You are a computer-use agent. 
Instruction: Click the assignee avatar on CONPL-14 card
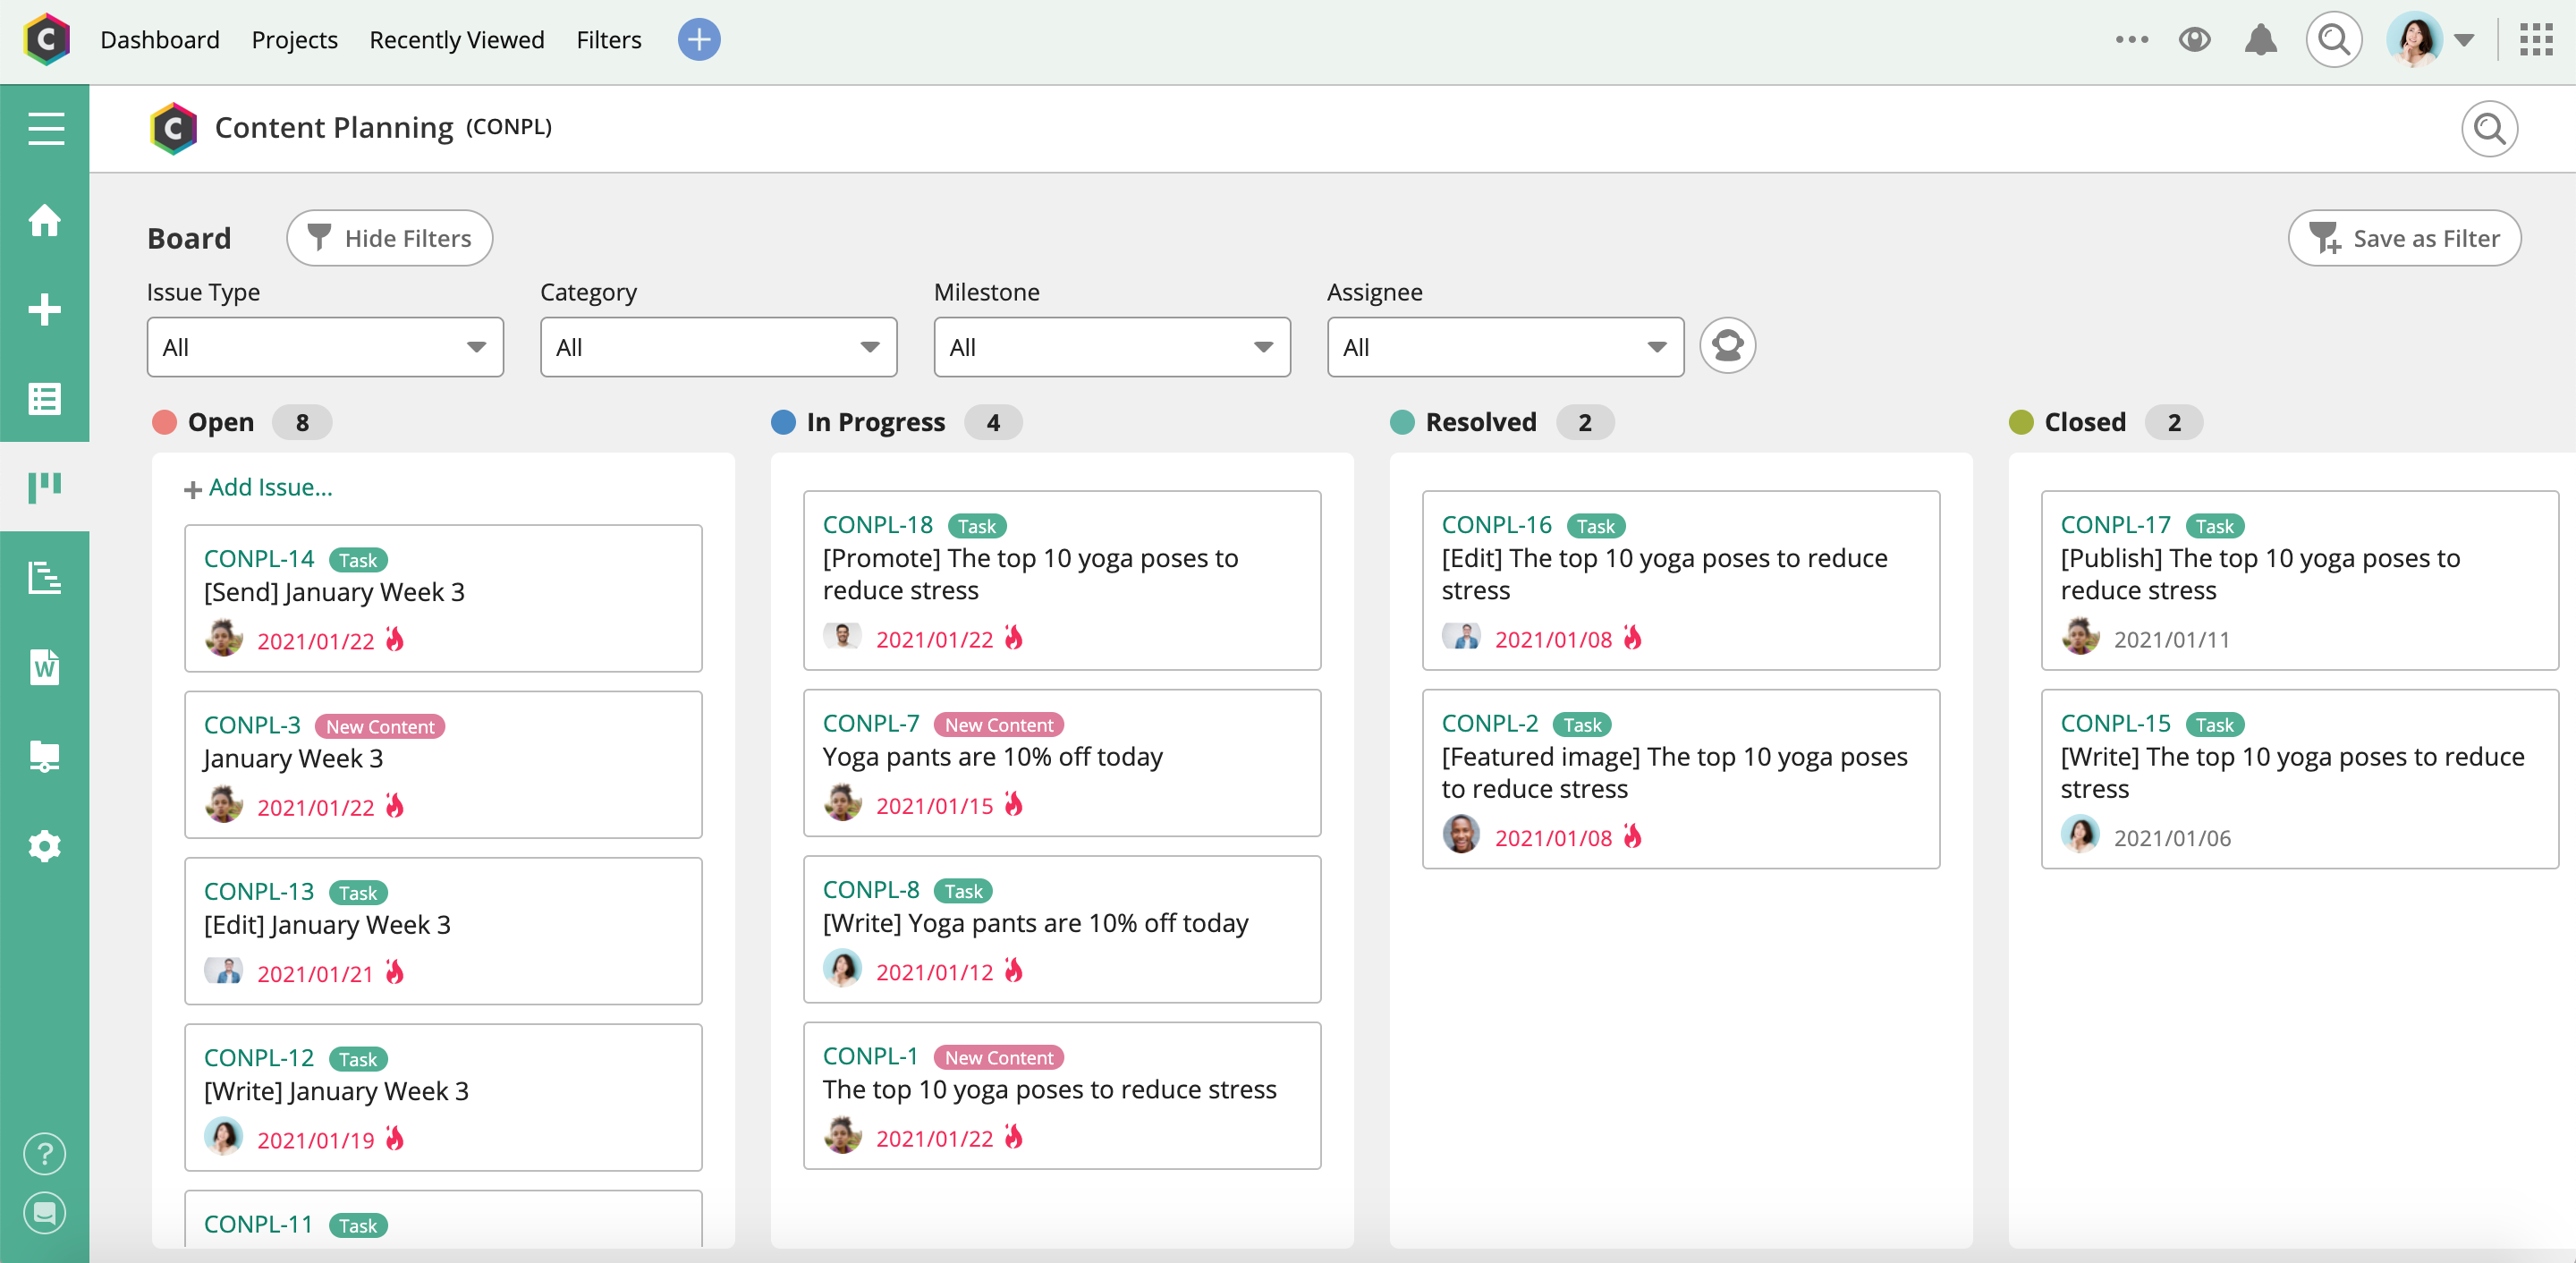click(x=224, y=638)
